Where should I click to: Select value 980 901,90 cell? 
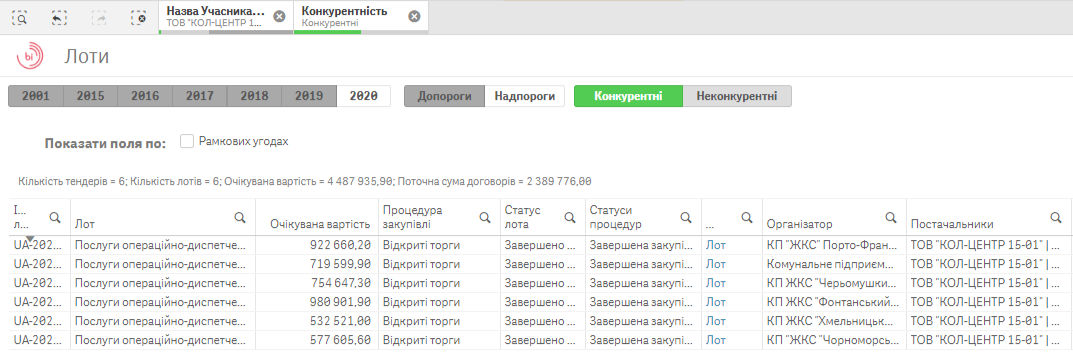(317, 302)
